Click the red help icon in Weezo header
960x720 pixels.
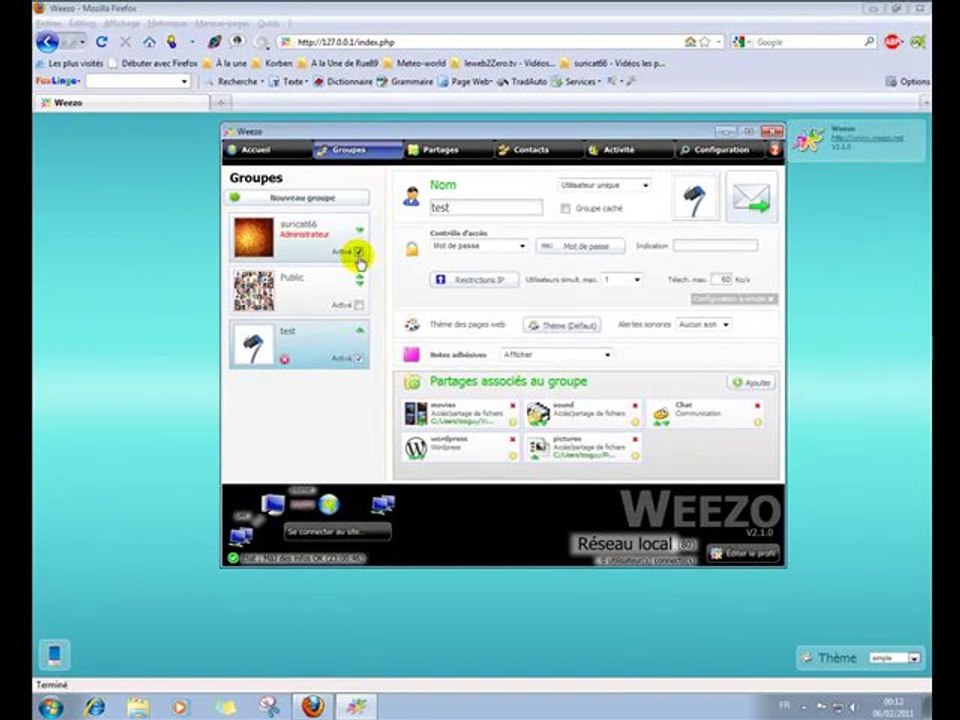[774, 150]
